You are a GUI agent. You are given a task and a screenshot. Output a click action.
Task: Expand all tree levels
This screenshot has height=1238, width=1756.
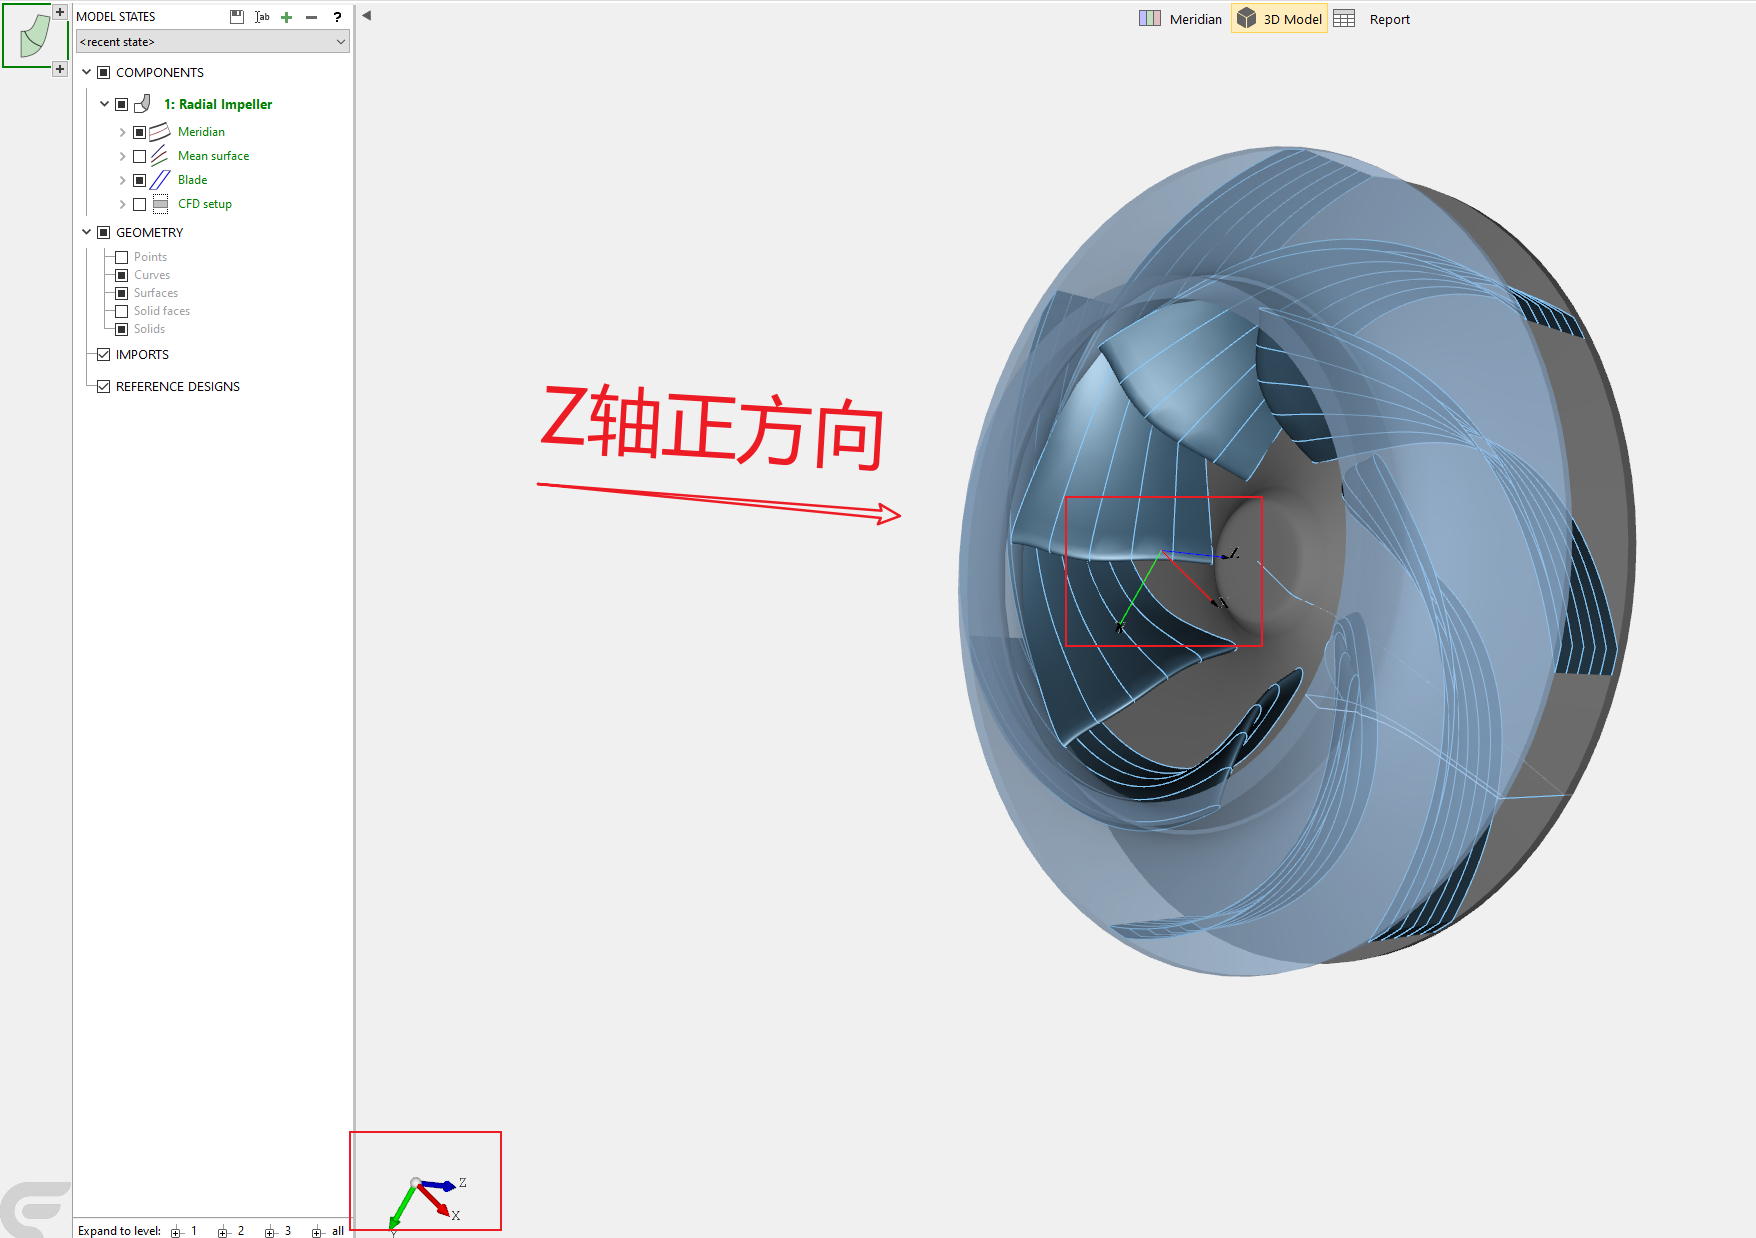[x=328, y=1231]
